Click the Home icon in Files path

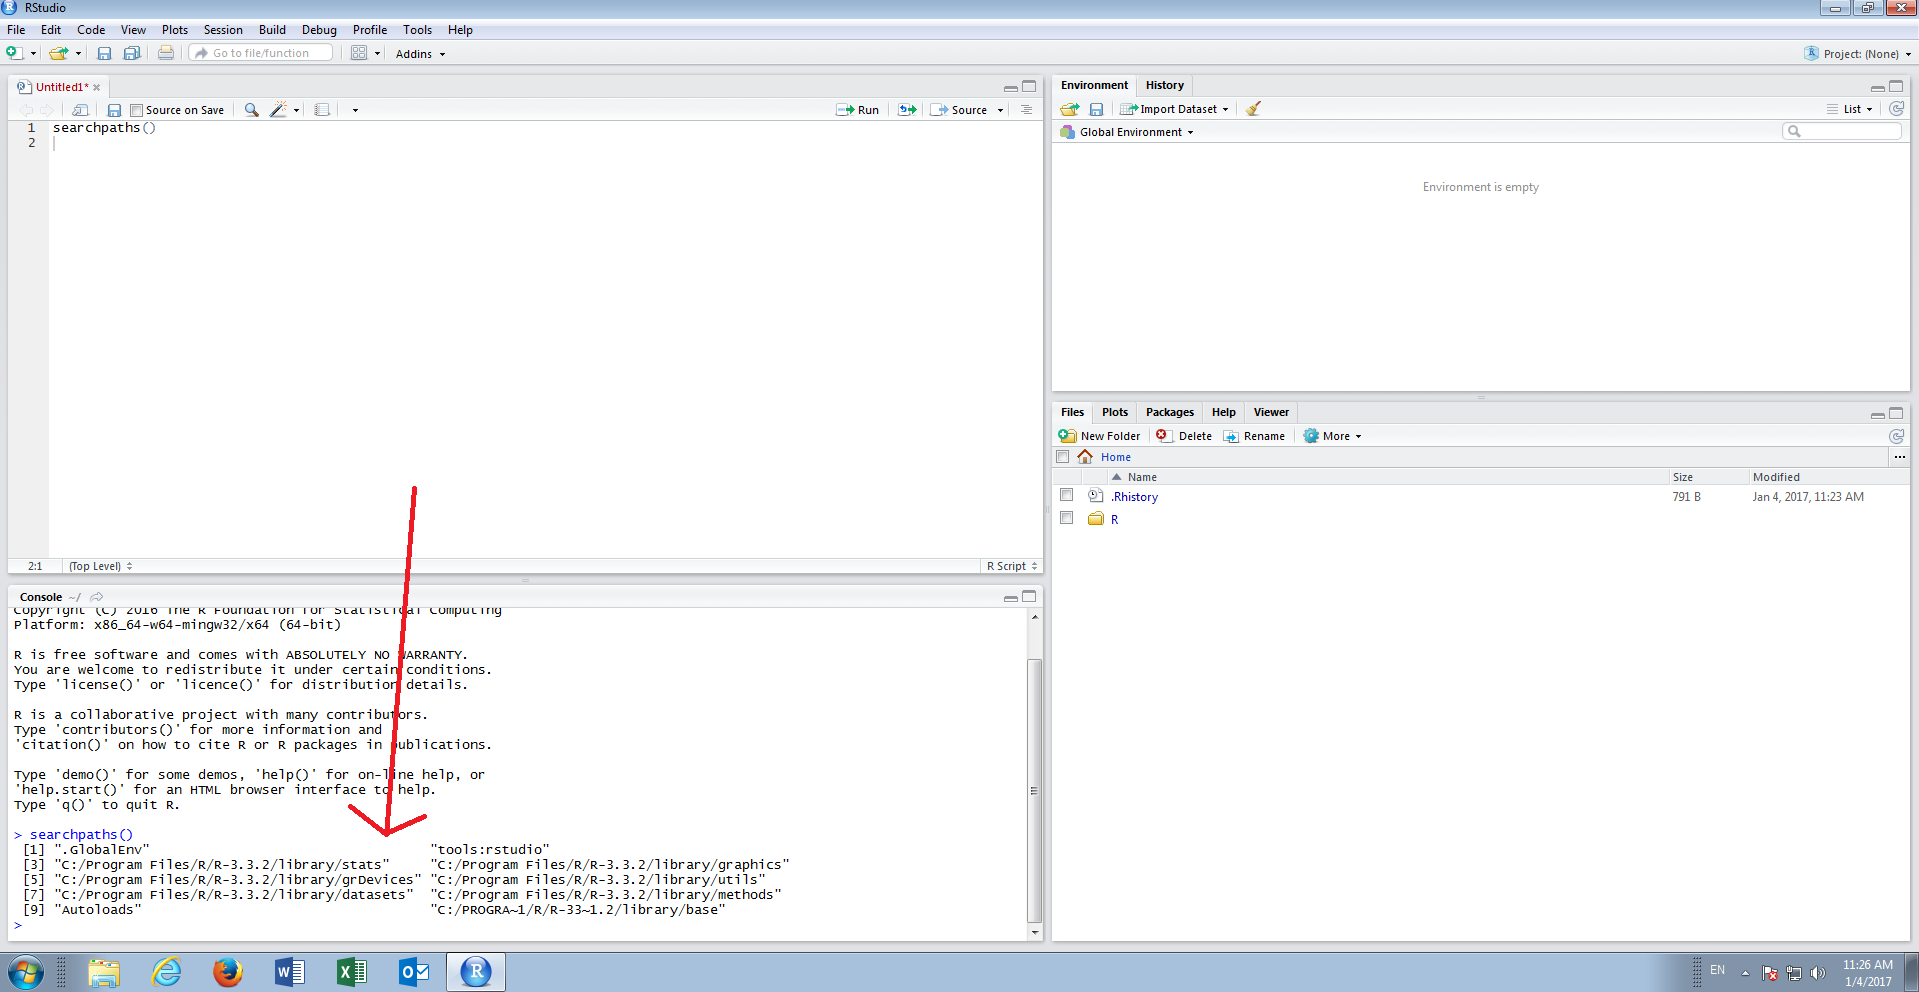(1085, 457)
